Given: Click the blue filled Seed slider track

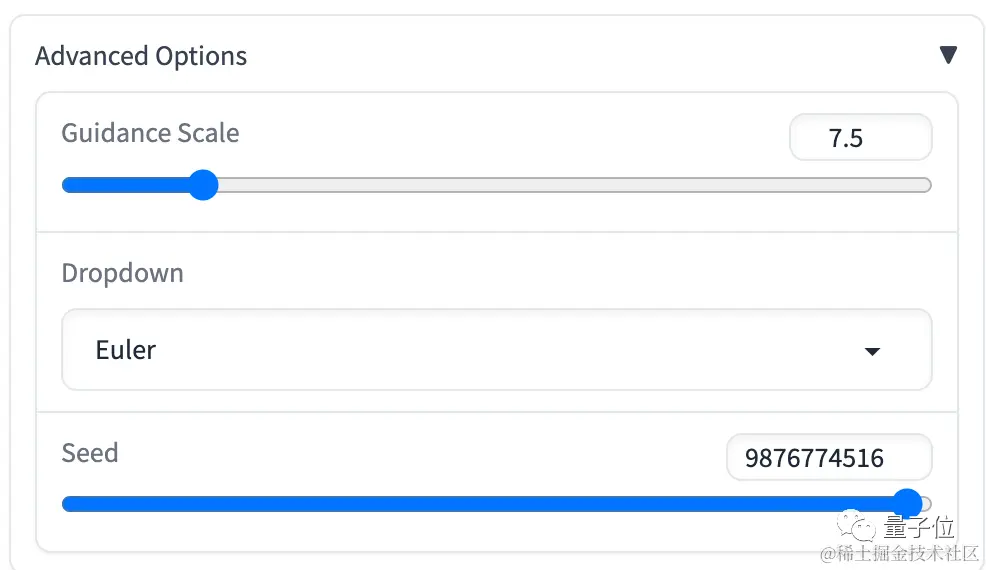Looking at the screenshot, I should (478, 504).
